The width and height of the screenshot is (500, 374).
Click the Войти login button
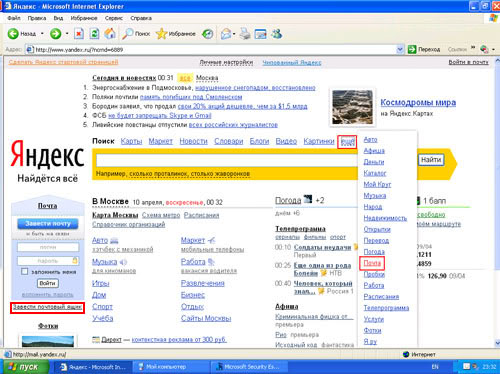click(x=47, y=283)
